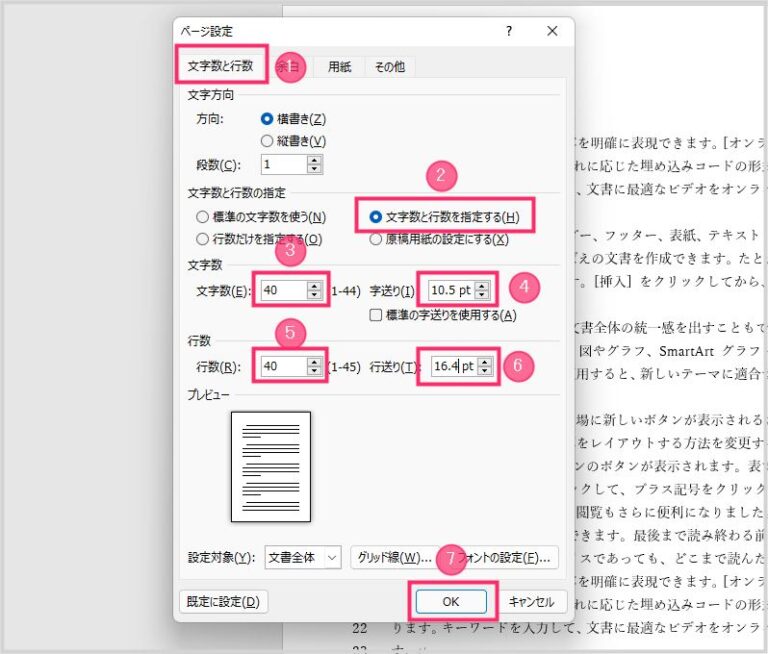Screen dimensions: 768x654
Task: Close the ページ設定 dialog
Action: click(x=552, y=31)
